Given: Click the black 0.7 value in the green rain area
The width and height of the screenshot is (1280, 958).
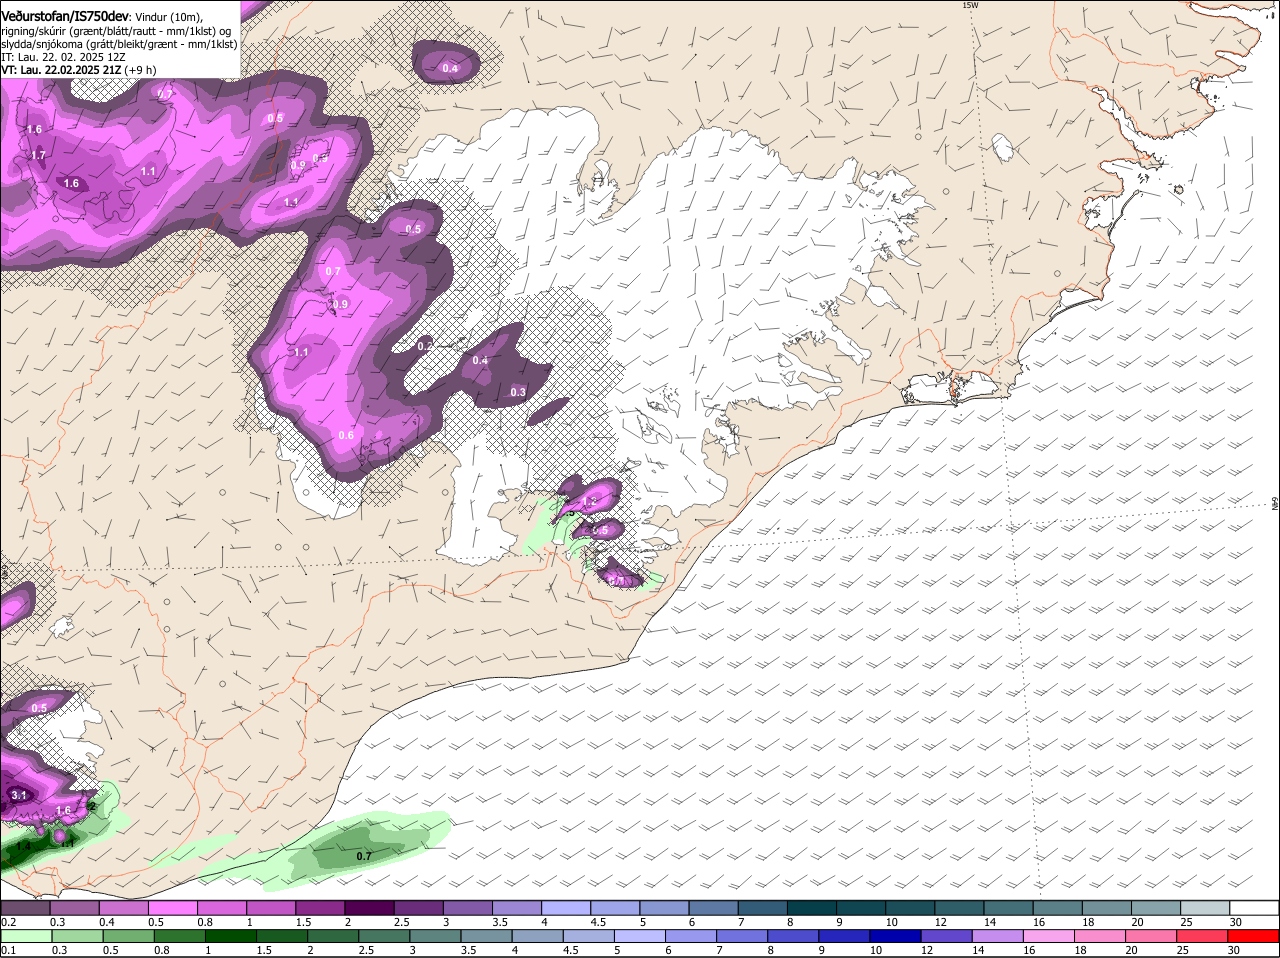Looking at the screenshot, I should (364, 856).
